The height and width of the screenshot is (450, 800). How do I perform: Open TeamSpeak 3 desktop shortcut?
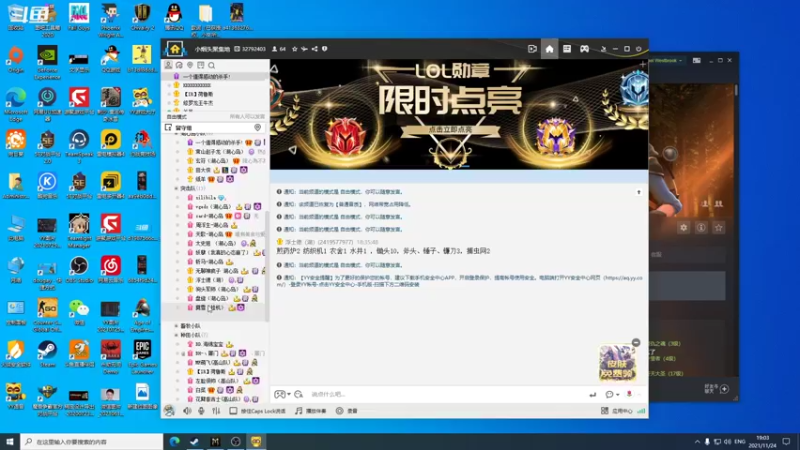(79, 146)
